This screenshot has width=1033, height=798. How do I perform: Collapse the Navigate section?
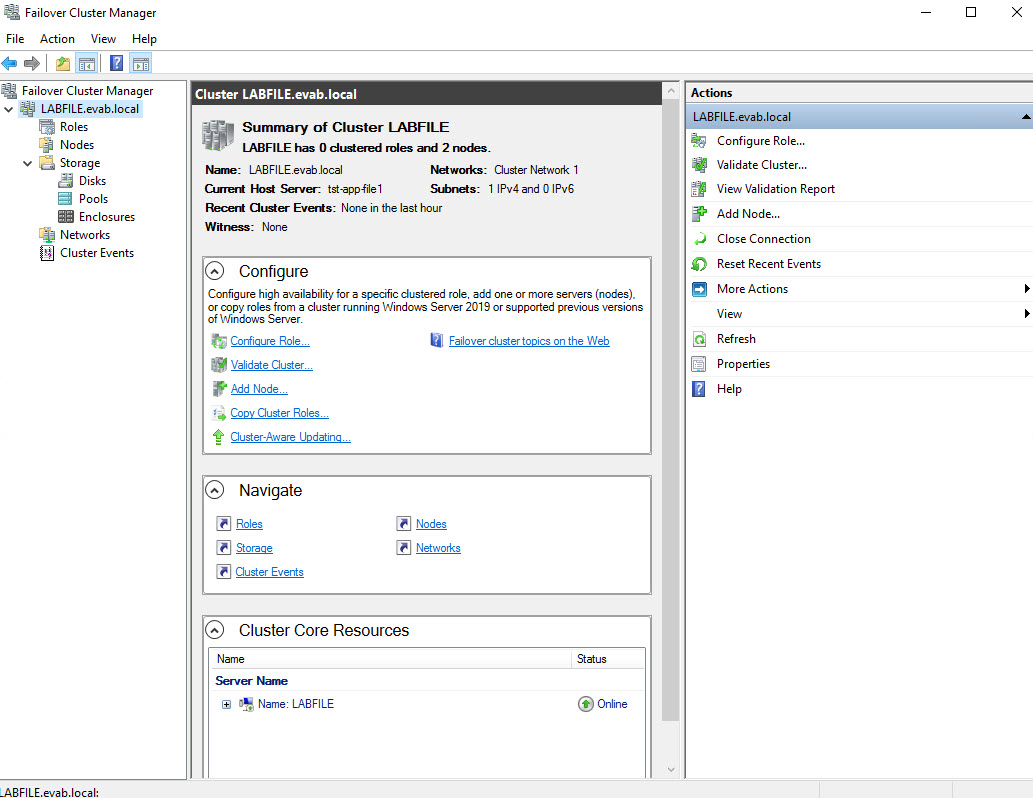tap(214, 490)
